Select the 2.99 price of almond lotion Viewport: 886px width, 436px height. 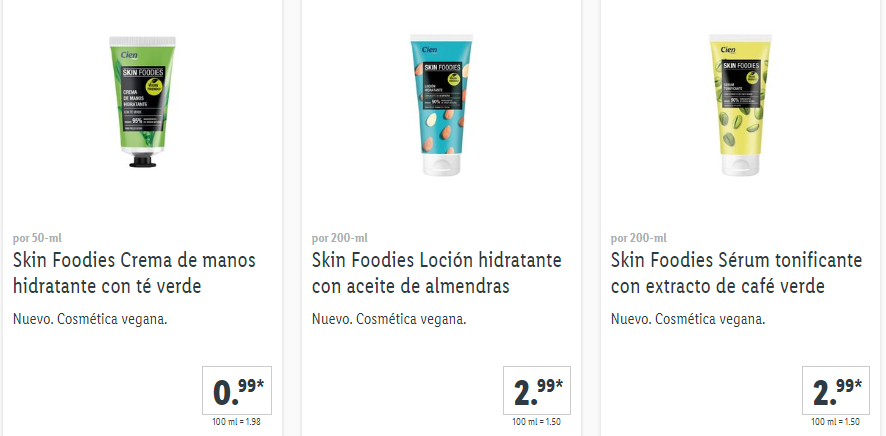click(537, 391)
